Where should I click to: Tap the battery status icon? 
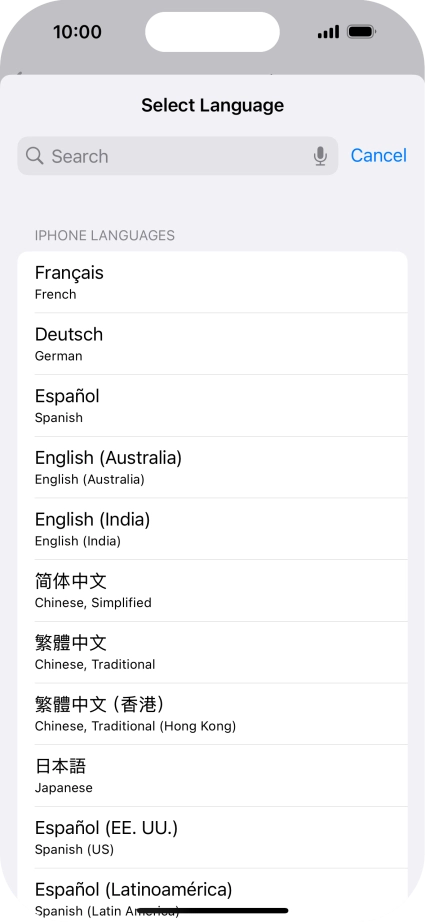tap(361, 32)
